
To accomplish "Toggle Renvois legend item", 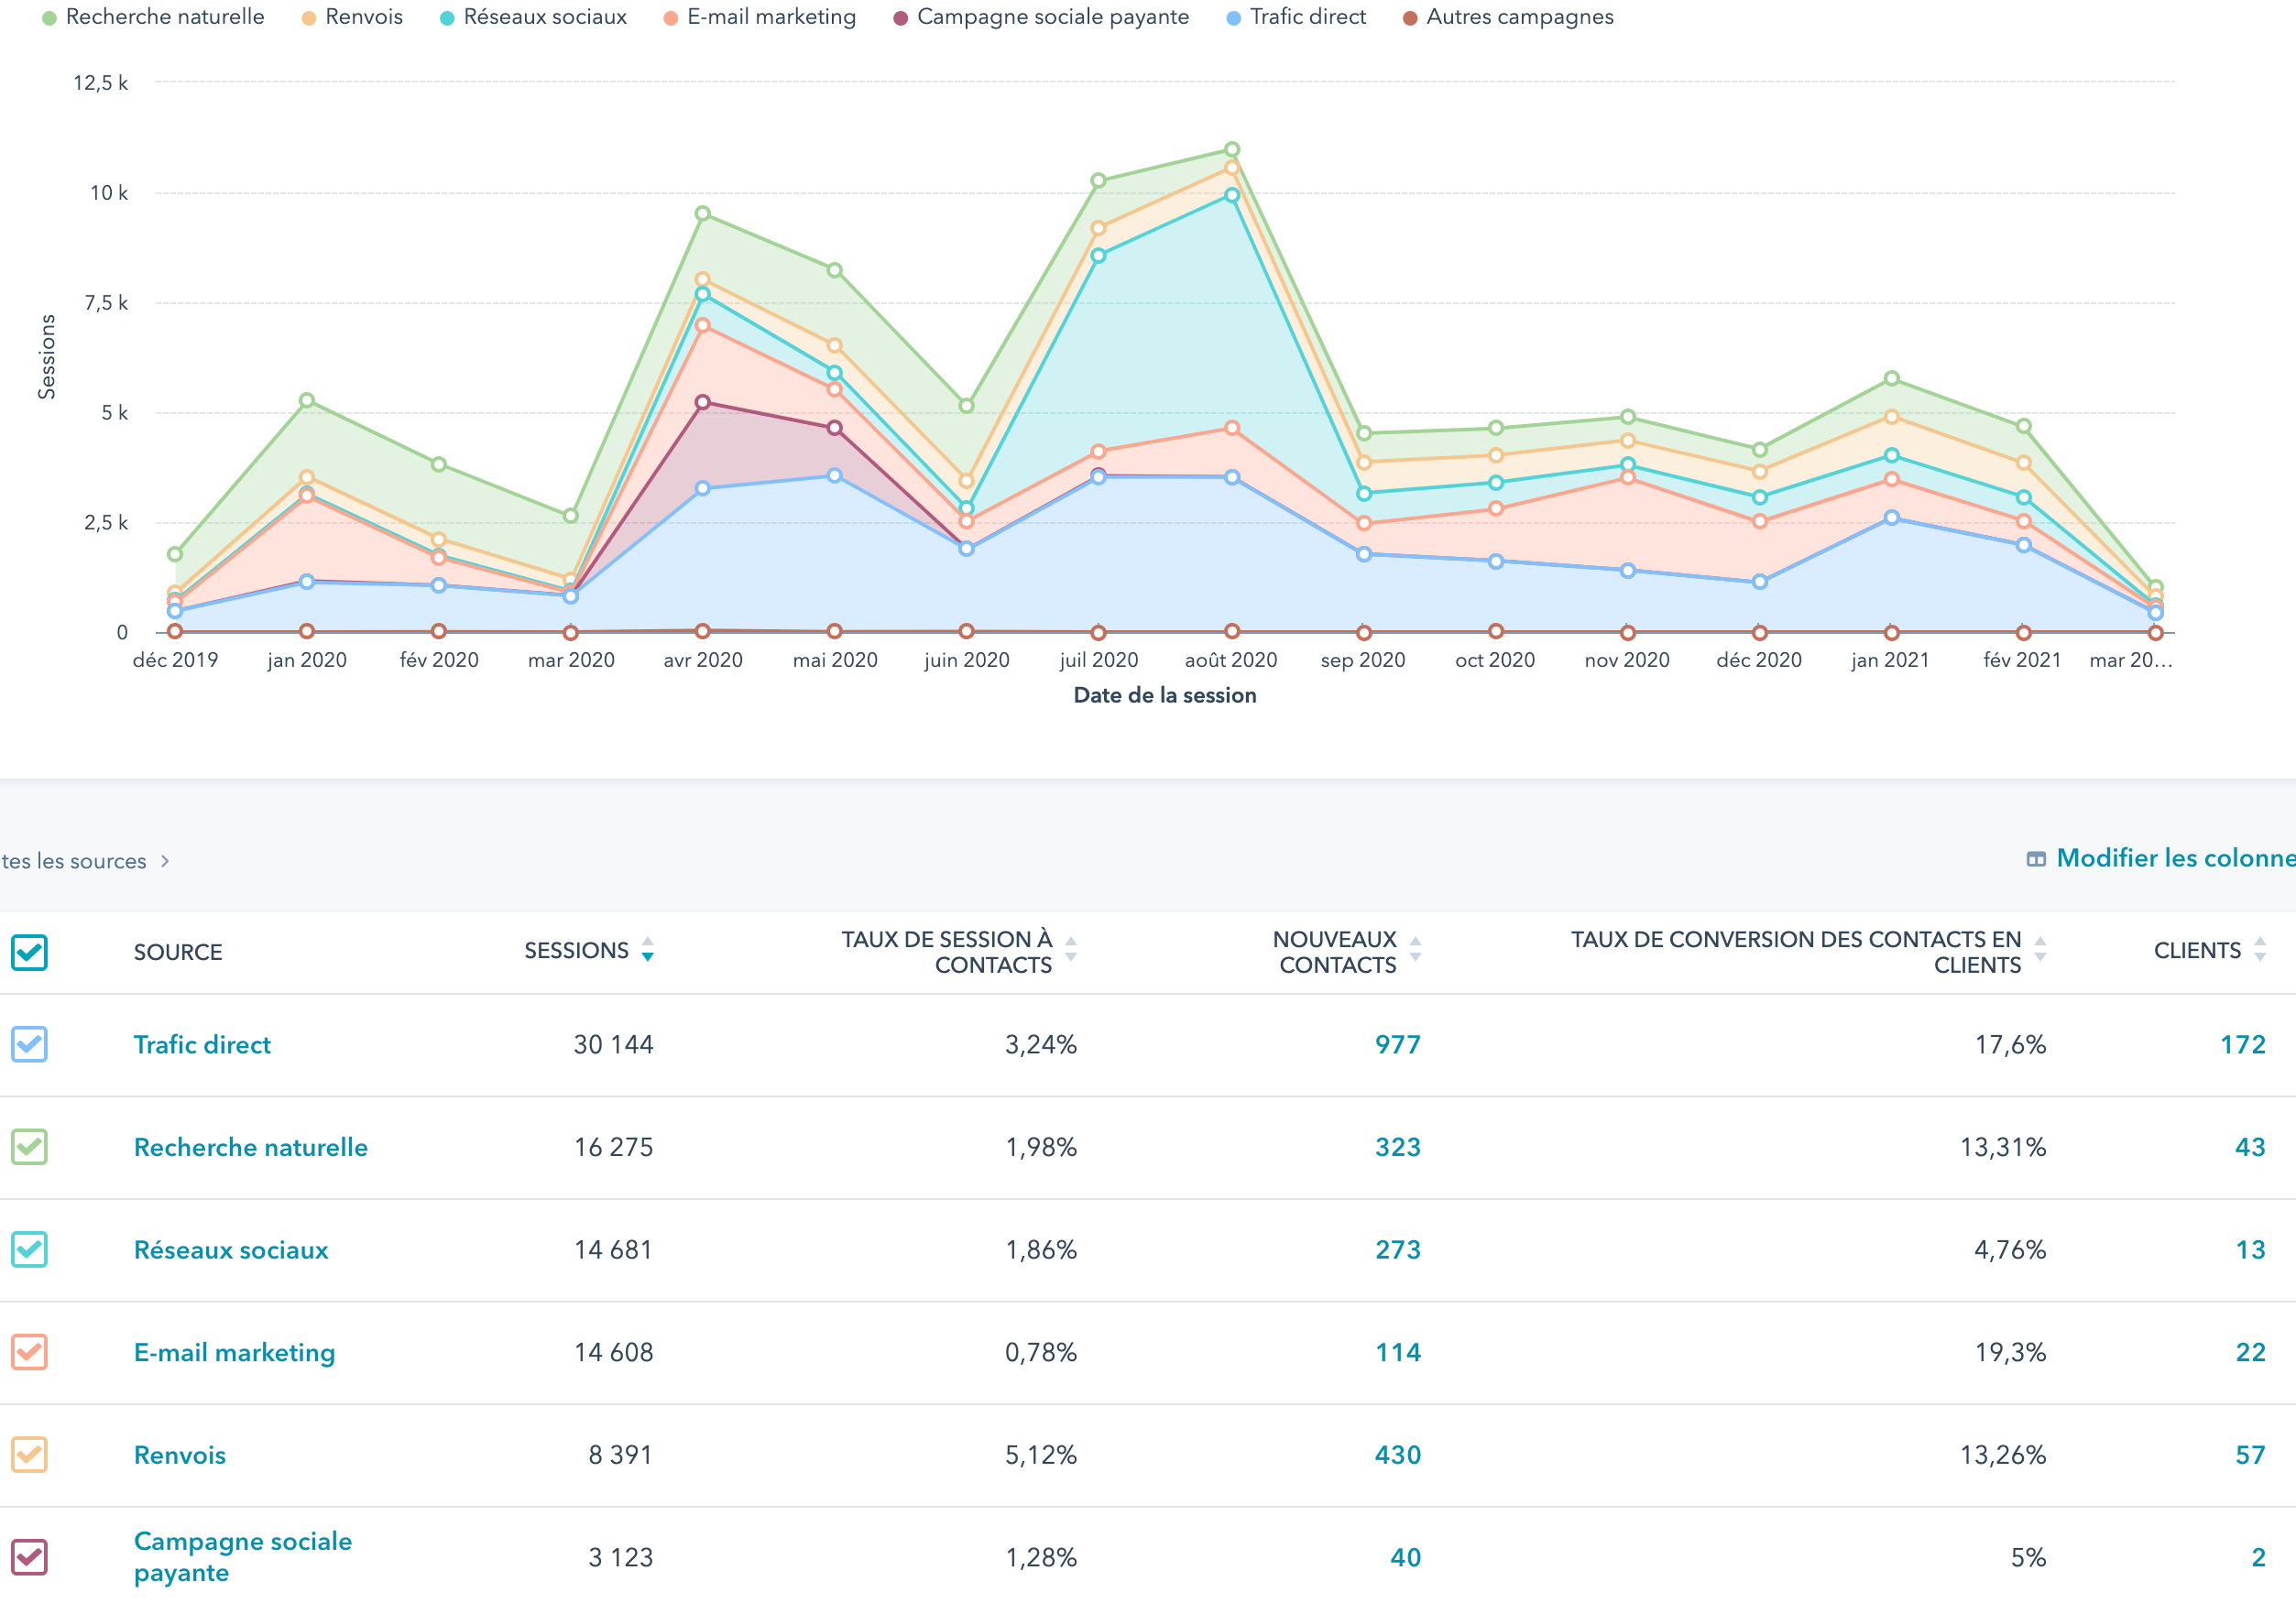I will pyautogui.click(x=352, y=17).
